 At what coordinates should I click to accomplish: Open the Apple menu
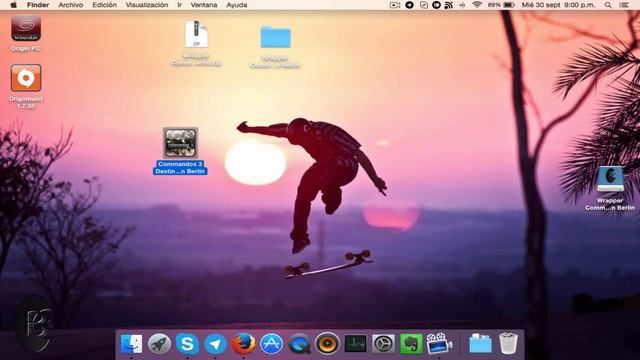[13, 5]
